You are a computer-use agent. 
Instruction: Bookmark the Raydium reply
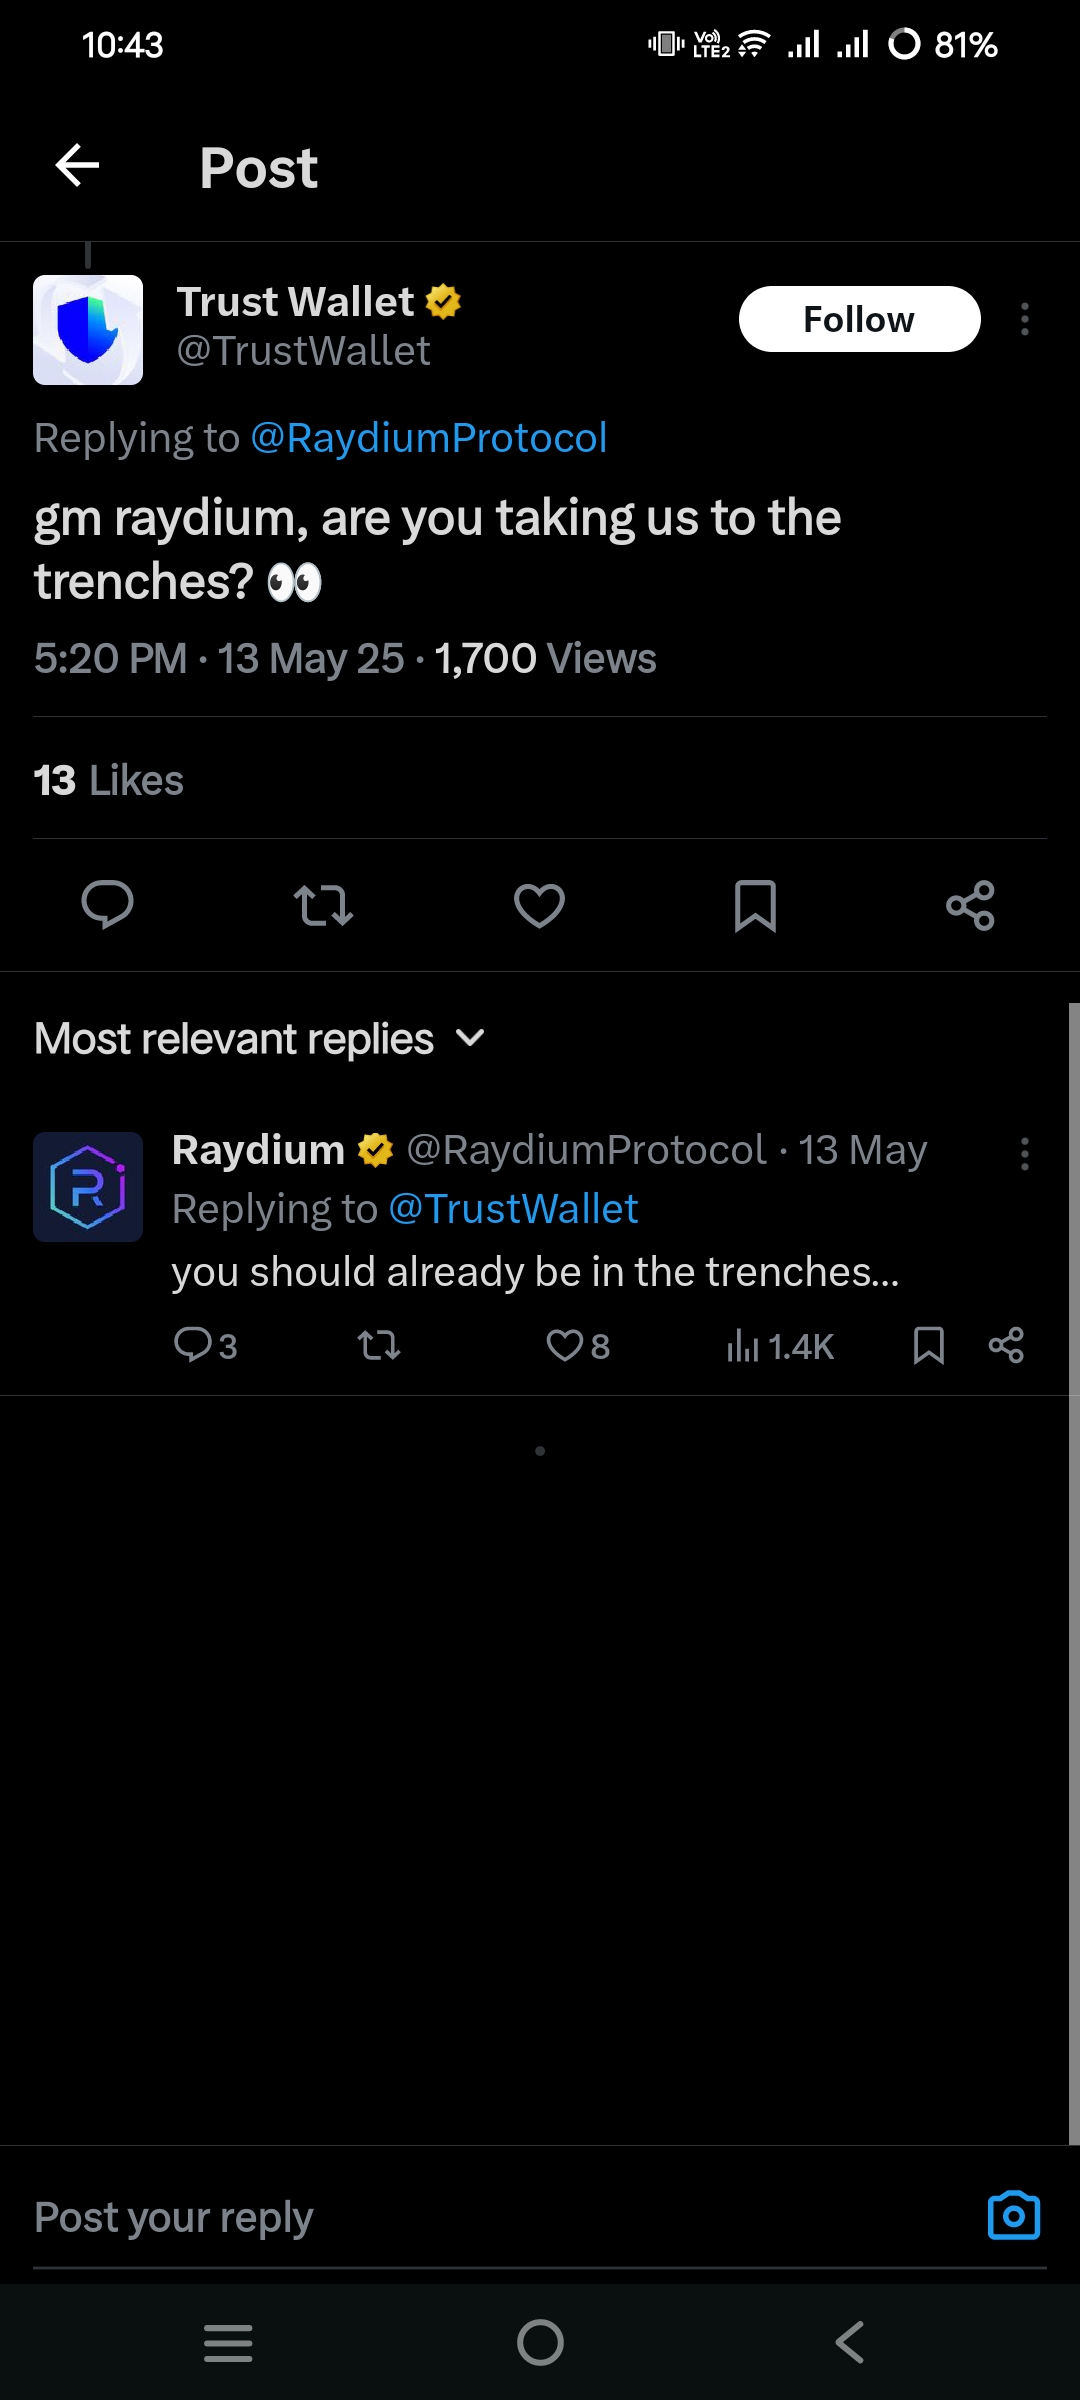pyautogui.click(x=929, y=1346)
